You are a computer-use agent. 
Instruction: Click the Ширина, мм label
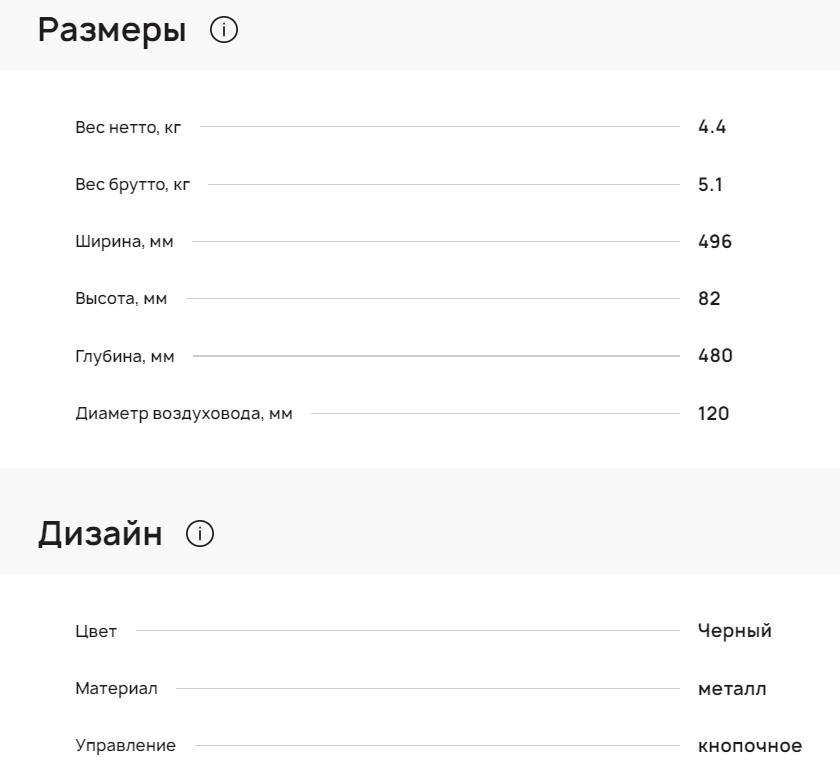pyautogui.click(x=124, y=242)
